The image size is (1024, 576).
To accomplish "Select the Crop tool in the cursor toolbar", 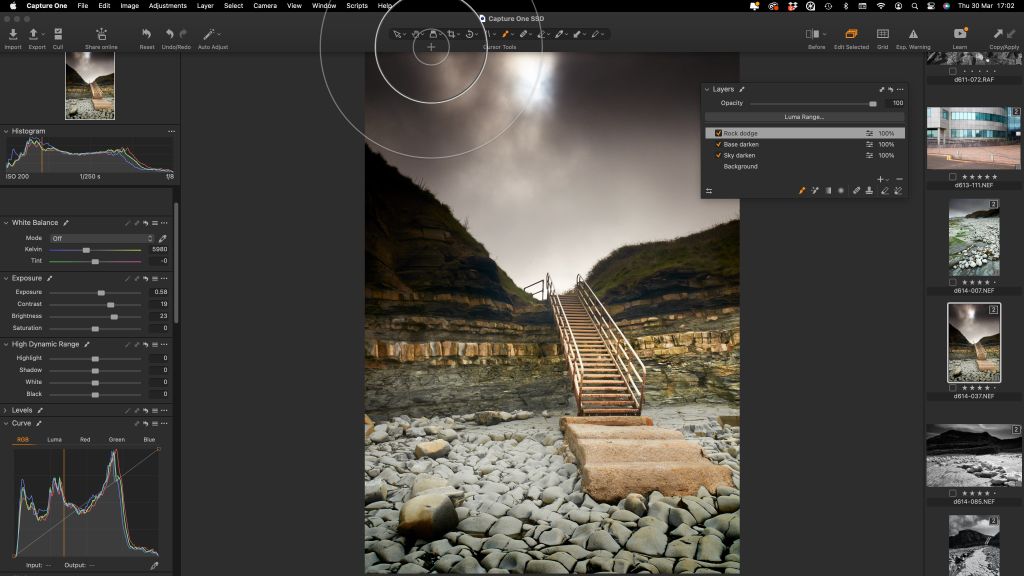I will click(453, 33).
